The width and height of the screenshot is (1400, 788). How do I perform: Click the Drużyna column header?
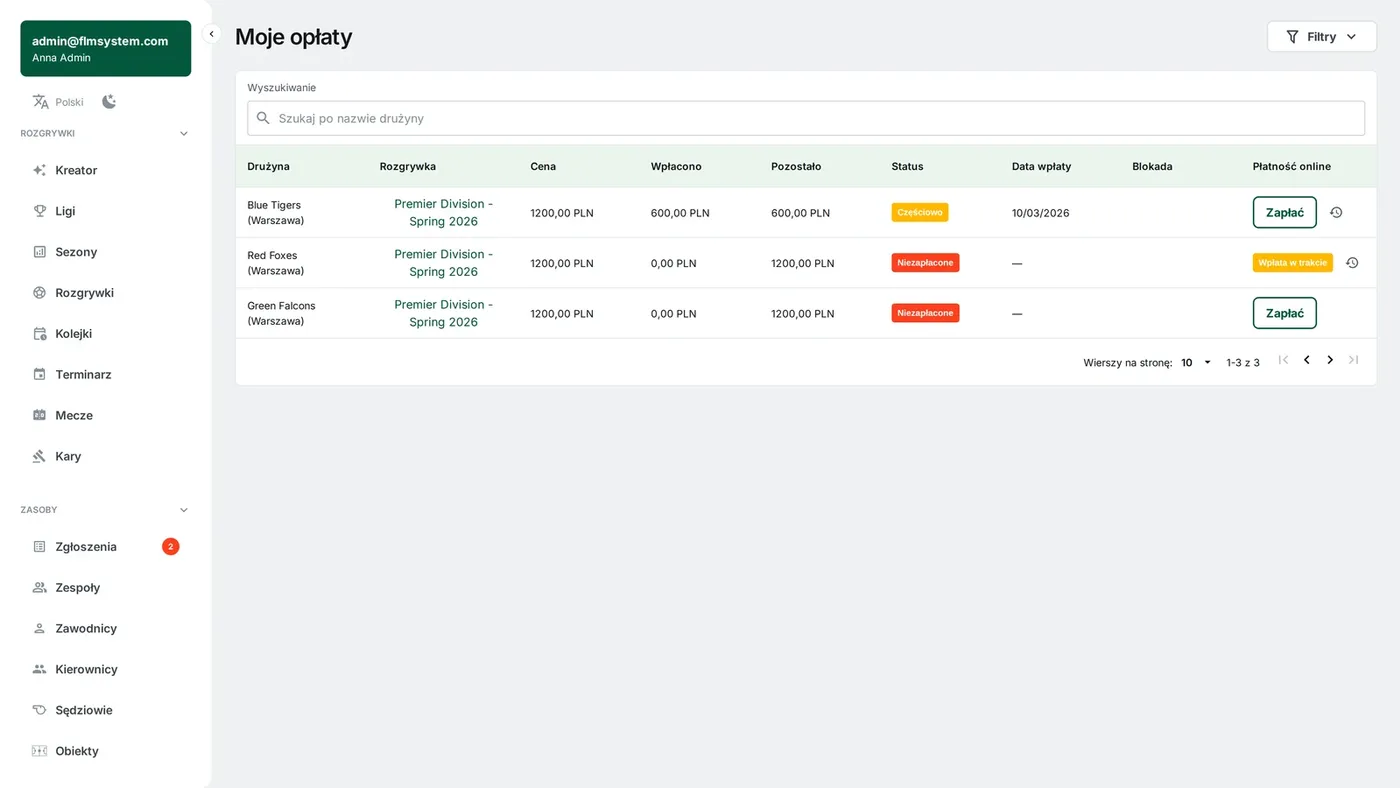269,167
